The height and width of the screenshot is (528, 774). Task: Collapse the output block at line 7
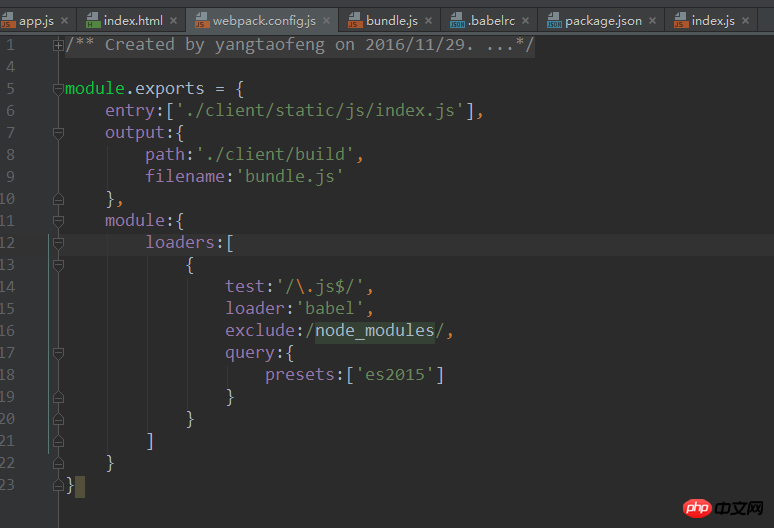58,132
